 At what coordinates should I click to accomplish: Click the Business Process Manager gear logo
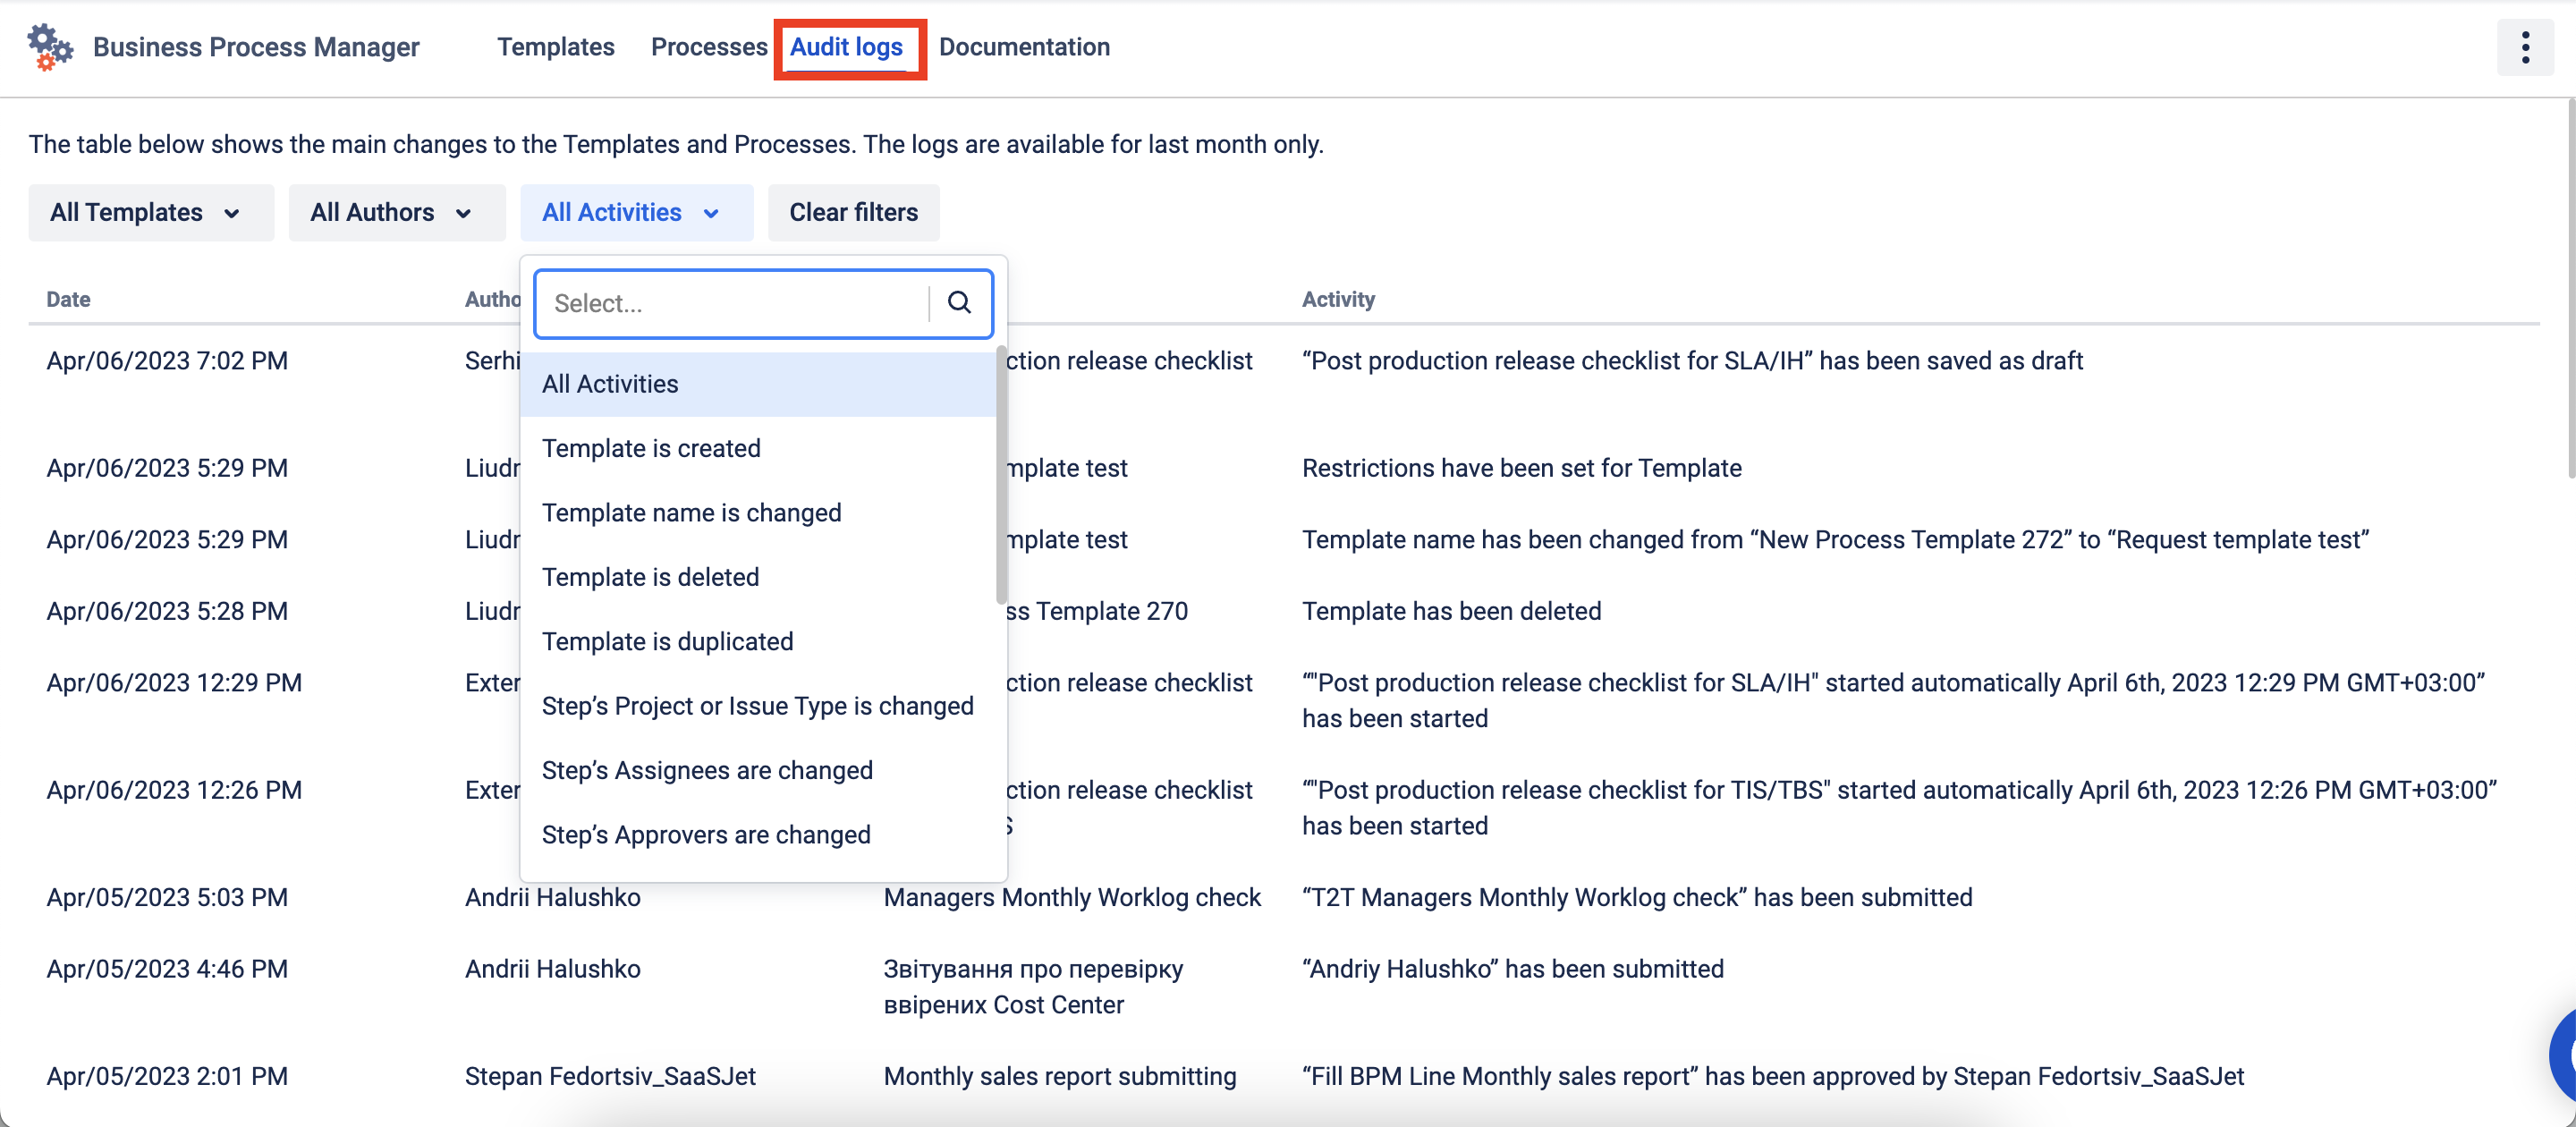[48, 47]
